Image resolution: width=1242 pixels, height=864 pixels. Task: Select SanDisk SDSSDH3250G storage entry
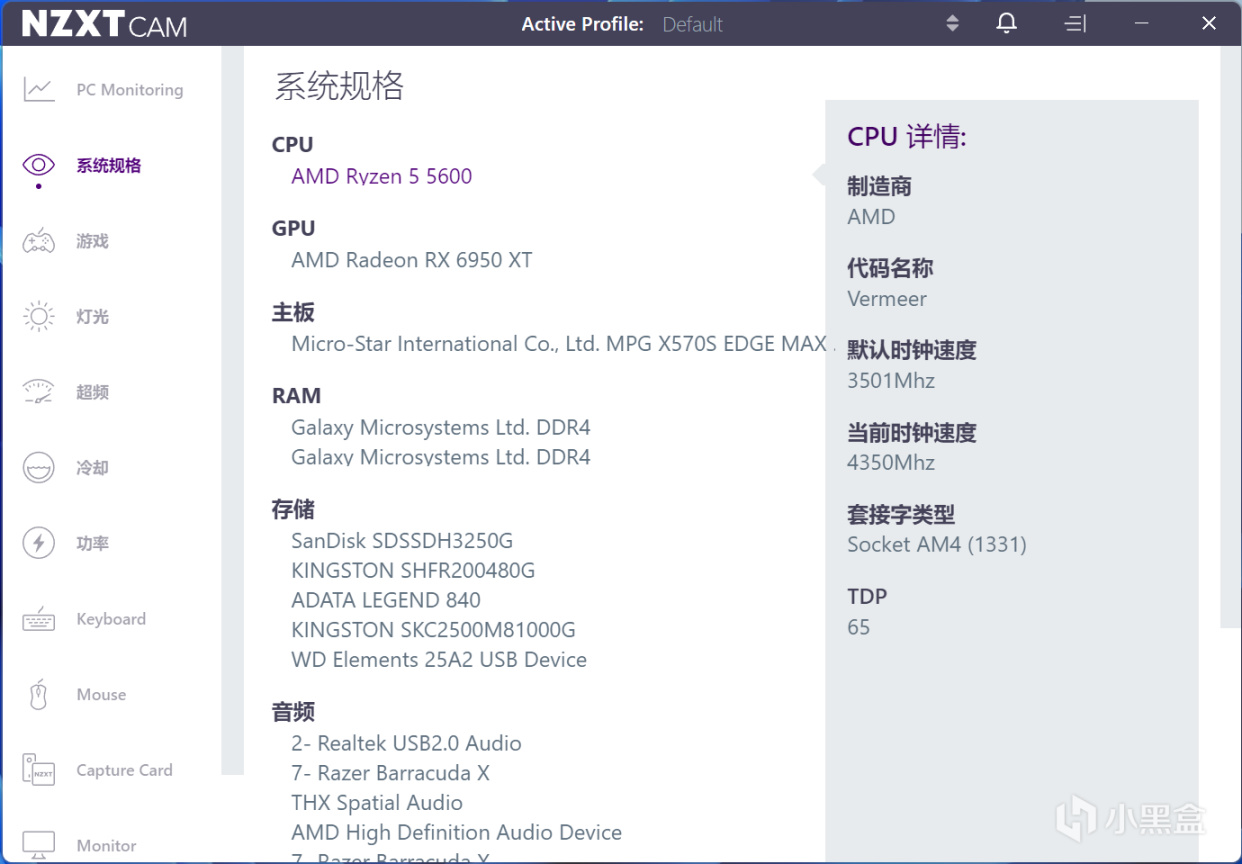(x=402, y=541)
